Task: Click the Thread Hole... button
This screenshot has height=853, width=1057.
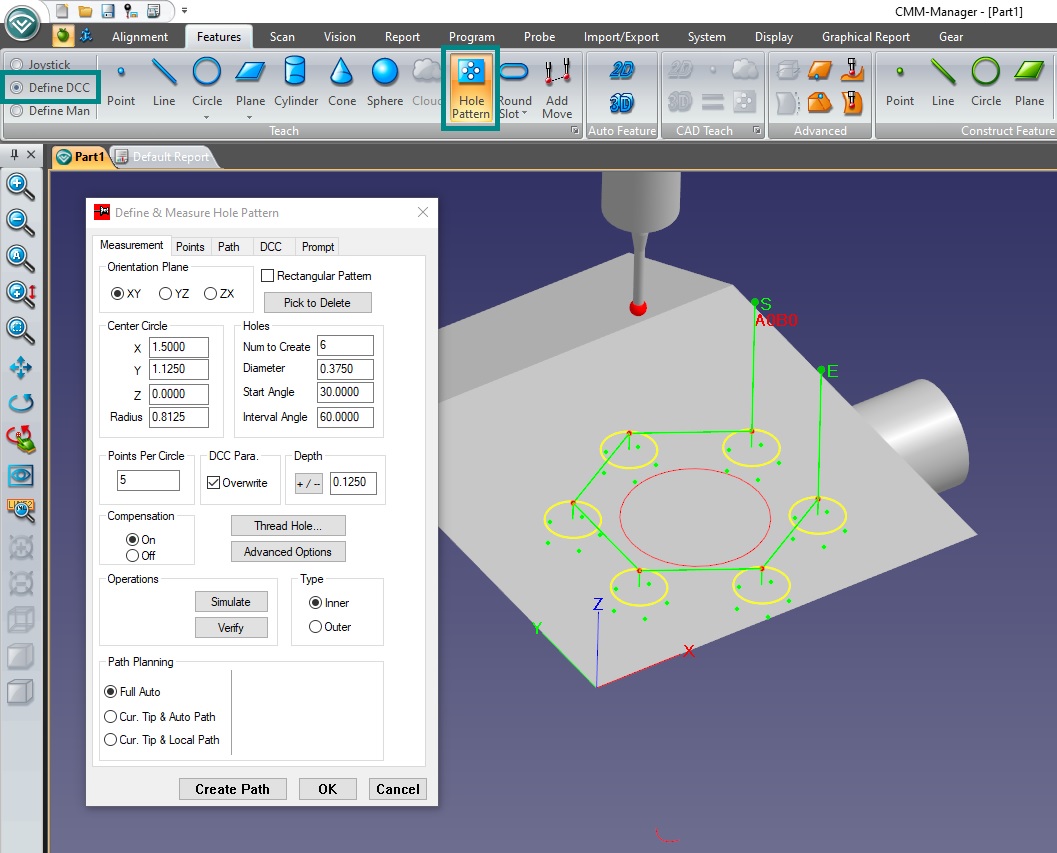Action: tap(288, 526)
